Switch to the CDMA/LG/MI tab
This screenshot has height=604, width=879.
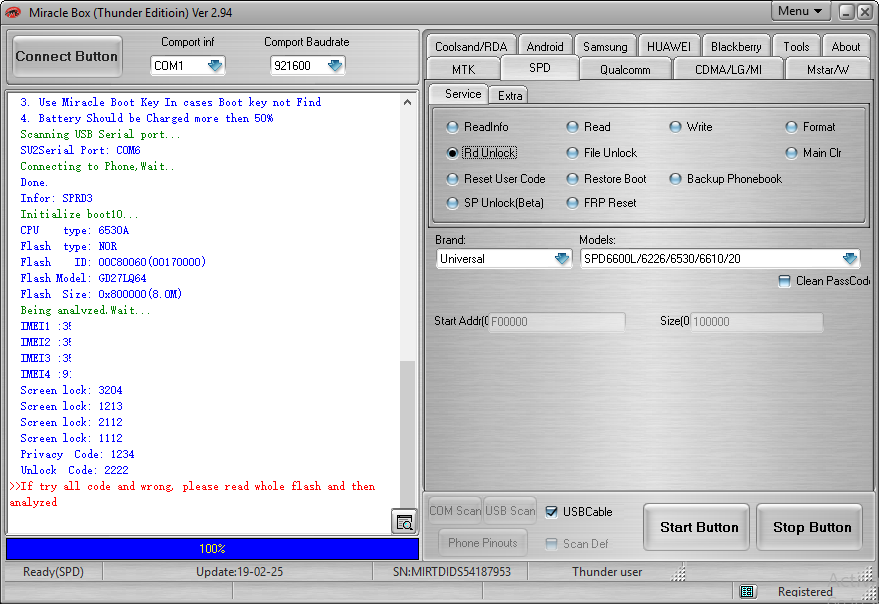coord(728,70)
